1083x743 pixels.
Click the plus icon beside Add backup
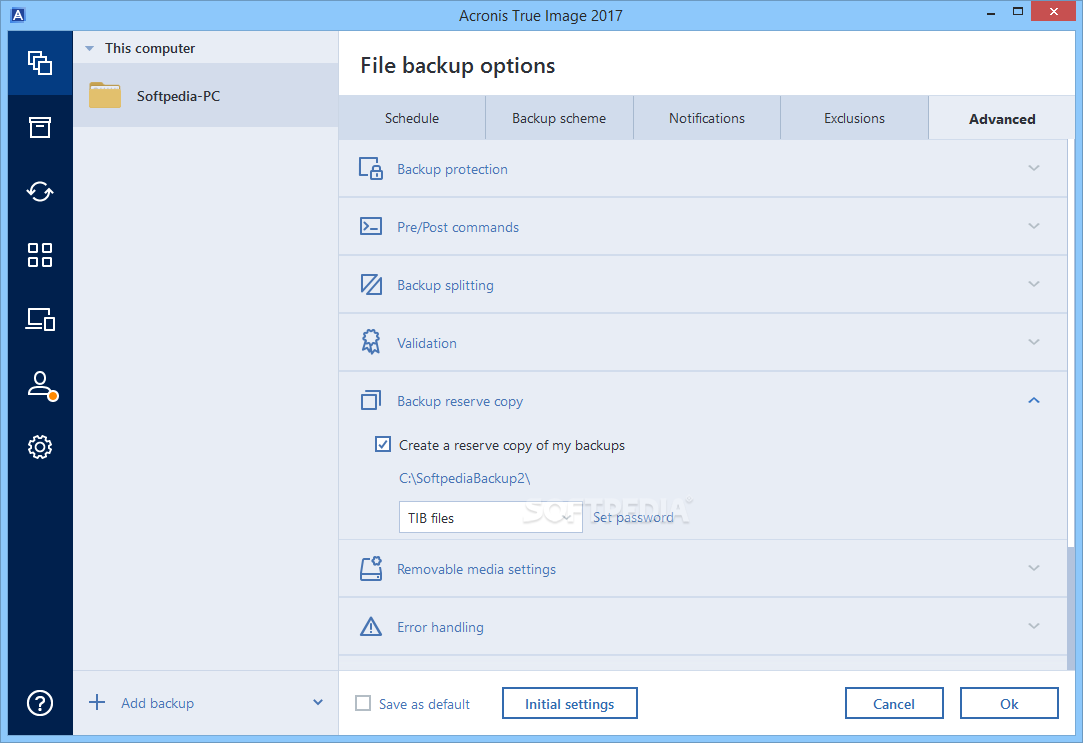97,702
